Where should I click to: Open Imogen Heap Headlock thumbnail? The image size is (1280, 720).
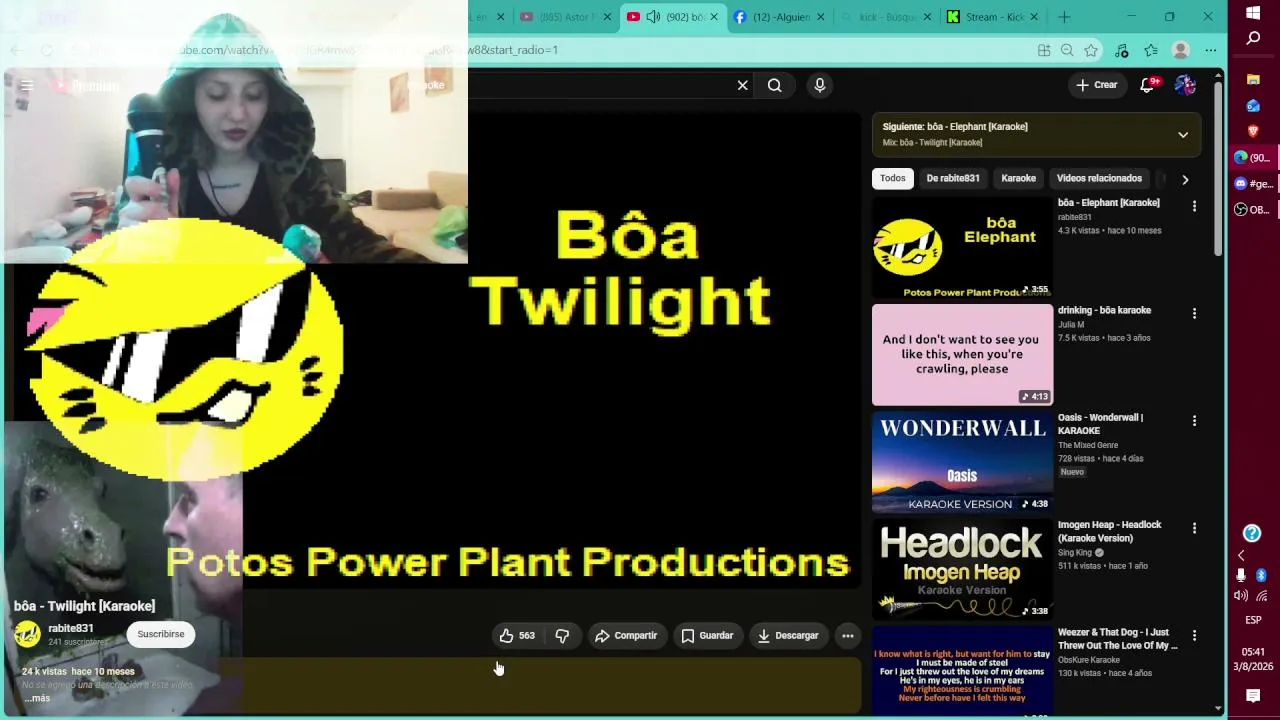pos(962,569)
